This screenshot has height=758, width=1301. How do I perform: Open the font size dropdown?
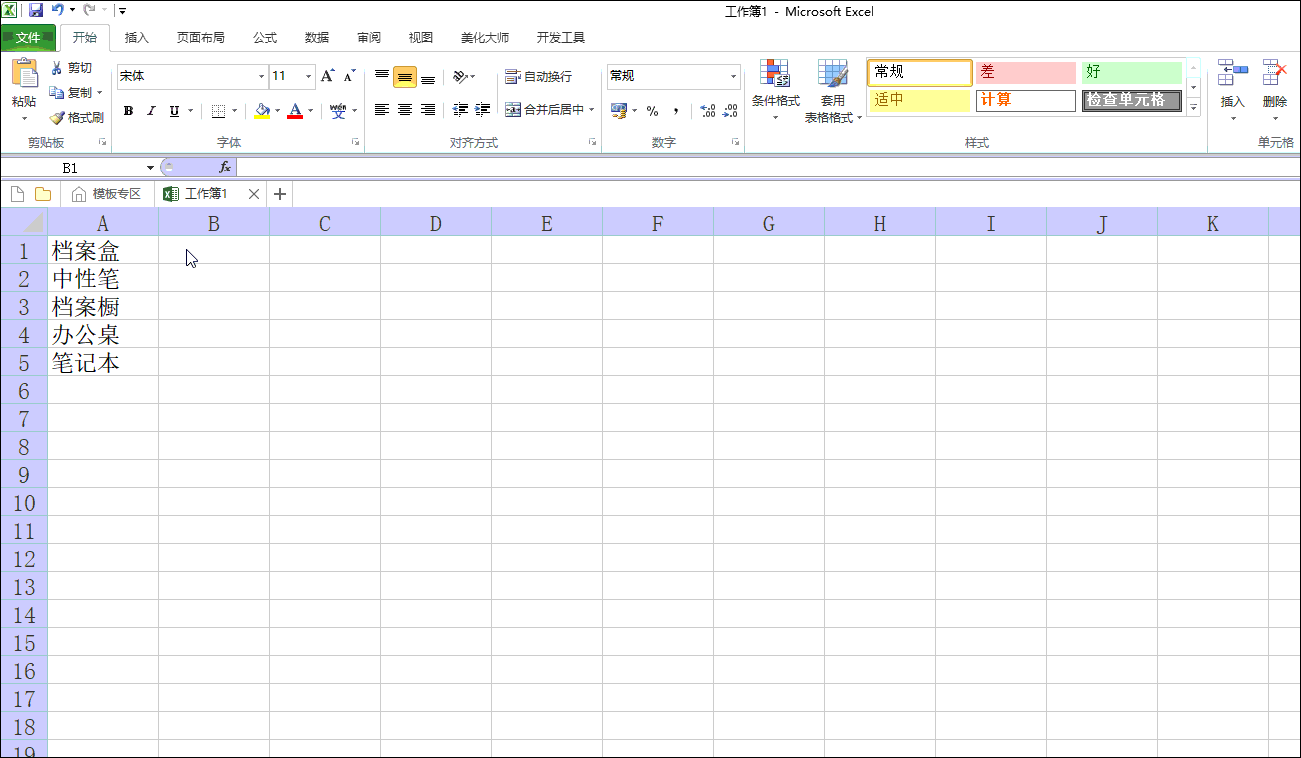click(309, 76)
